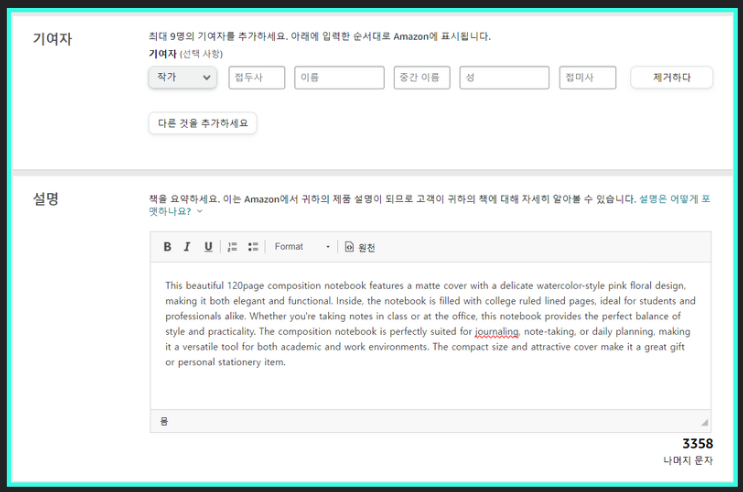Click the 기여자 (선택 사항) label
Screen dimensions: 743x492
(x=186, y=54)
